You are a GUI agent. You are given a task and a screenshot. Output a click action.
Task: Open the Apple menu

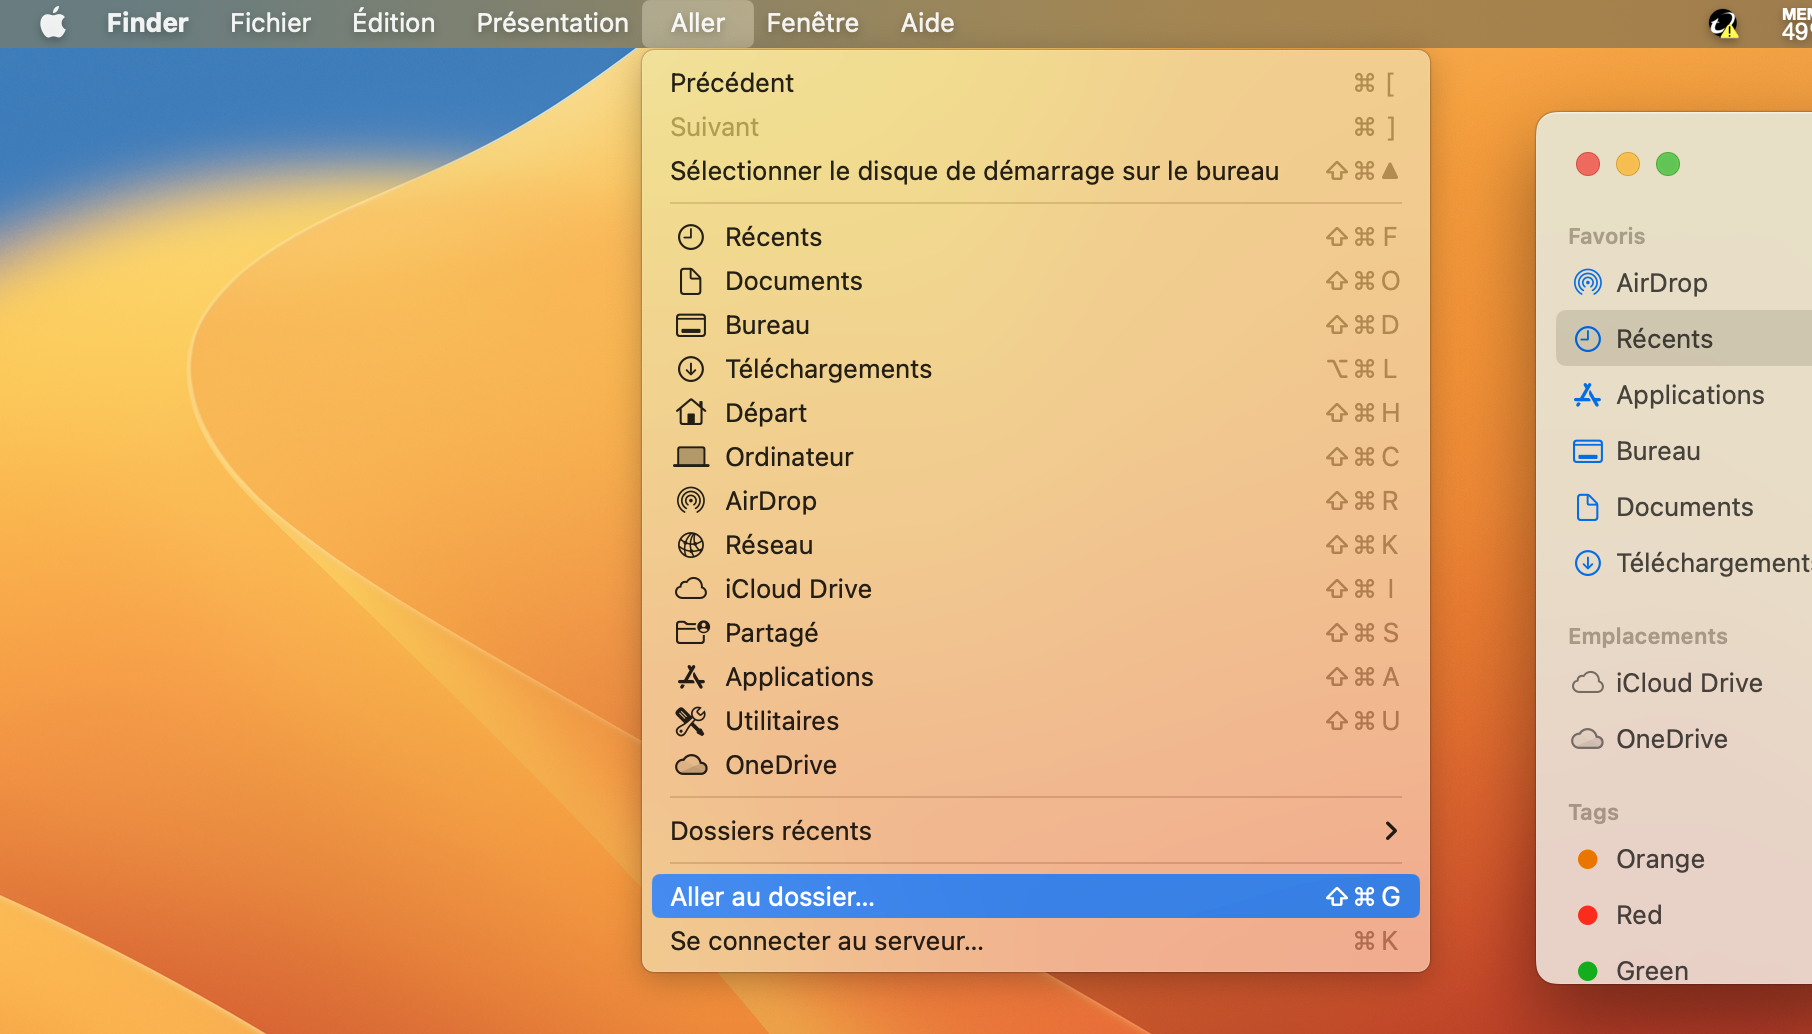(53, 23)
